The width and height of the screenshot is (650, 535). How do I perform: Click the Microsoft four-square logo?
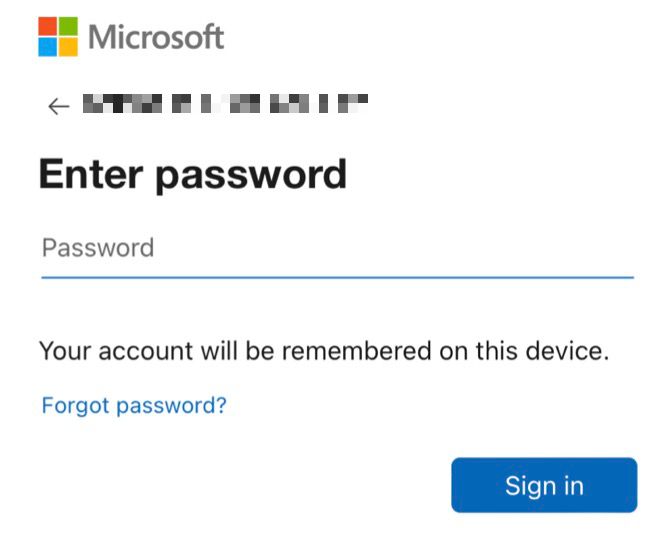58,37
